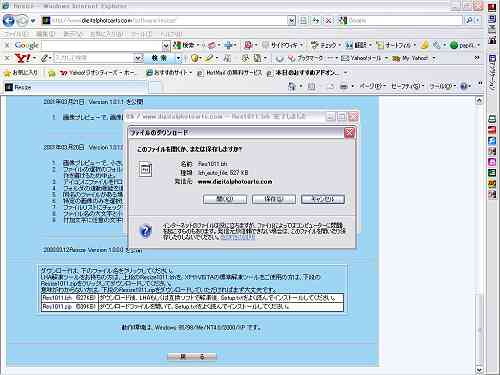Click the Google toolbar logo

point(27,45)
